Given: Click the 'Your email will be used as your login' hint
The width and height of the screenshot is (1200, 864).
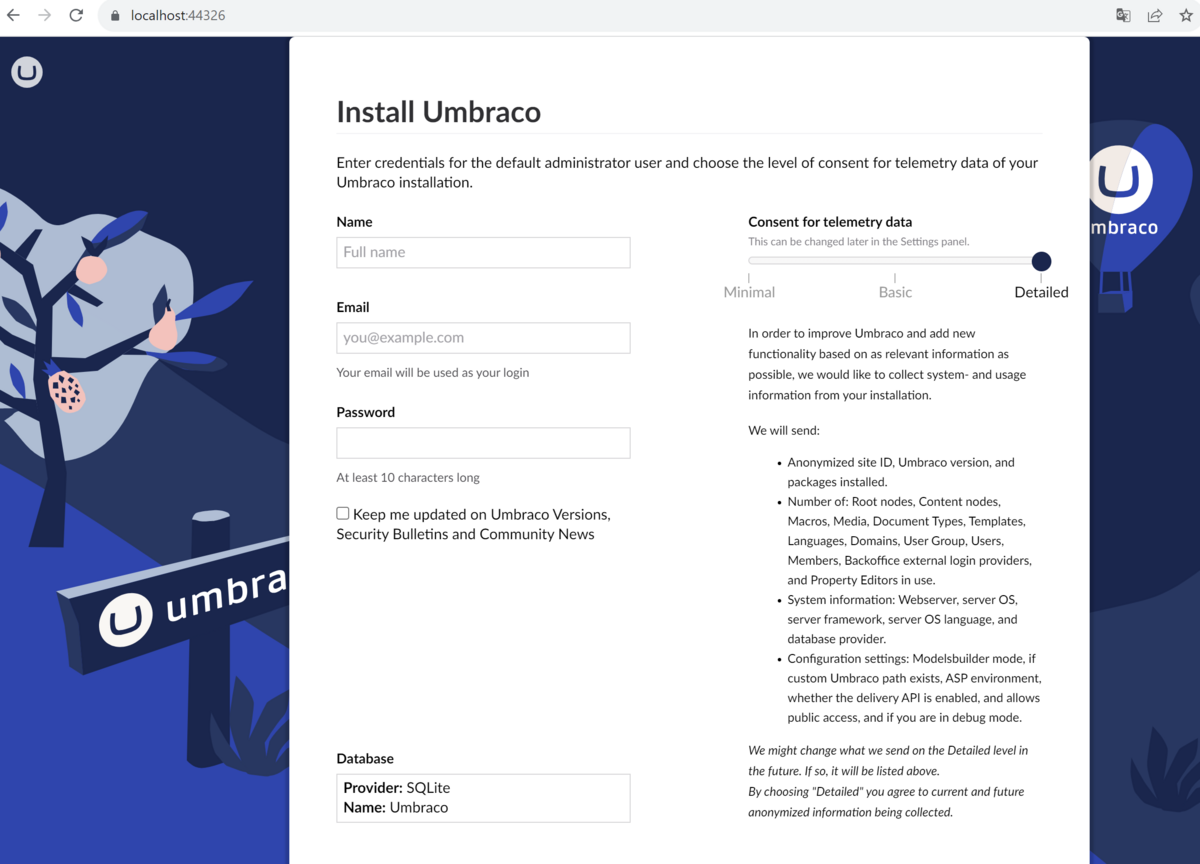Looking at the screenshot, I should 433,372.
